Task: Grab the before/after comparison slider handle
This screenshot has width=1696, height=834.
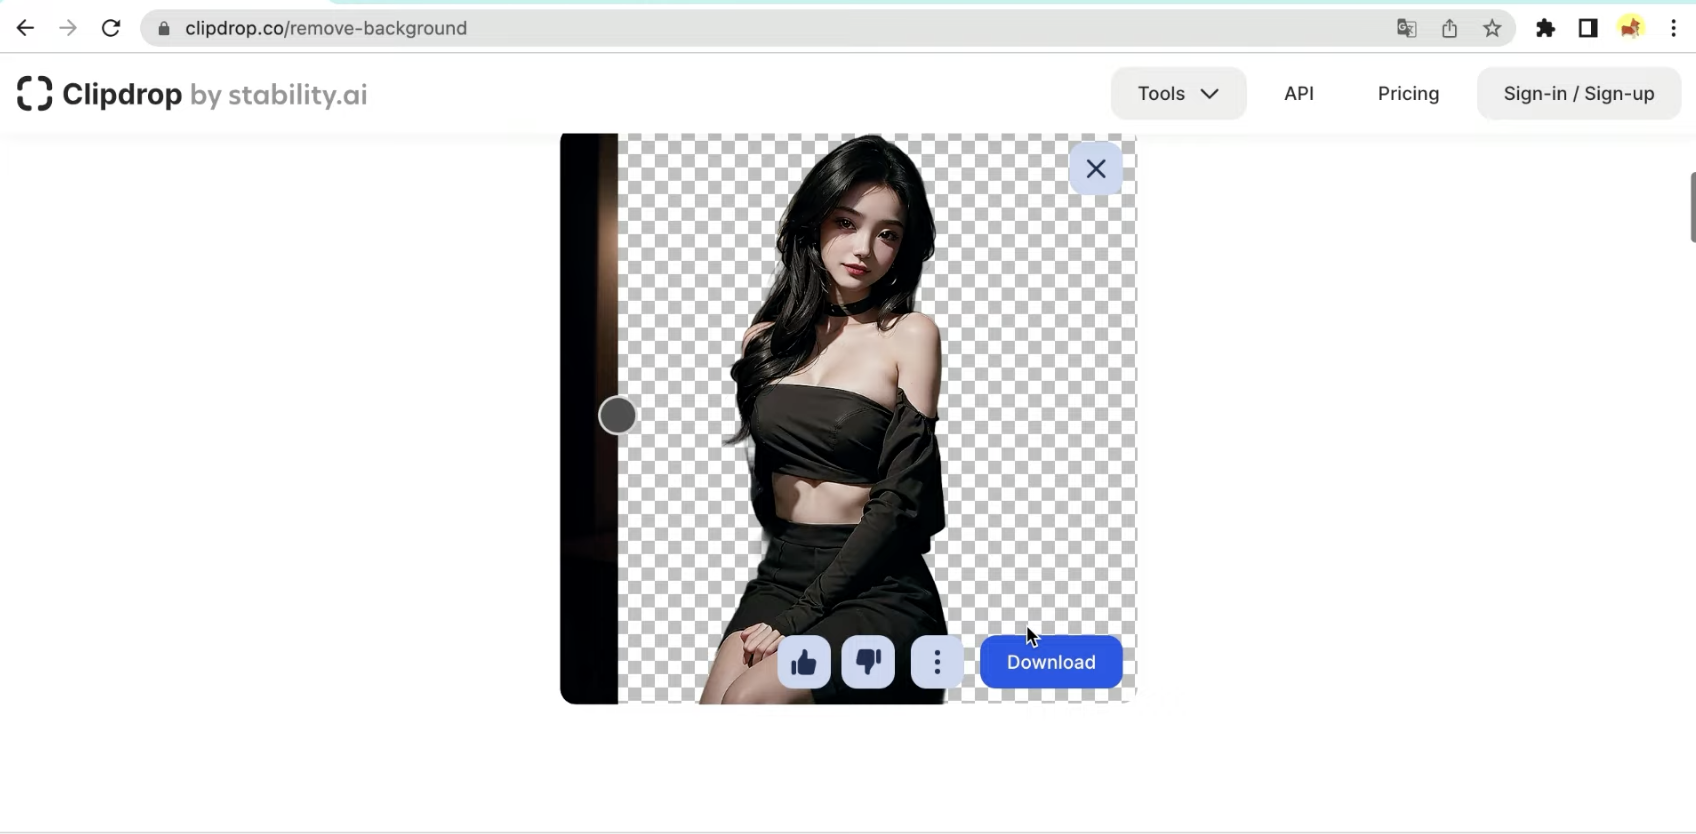Action: (x=618, y=415)
